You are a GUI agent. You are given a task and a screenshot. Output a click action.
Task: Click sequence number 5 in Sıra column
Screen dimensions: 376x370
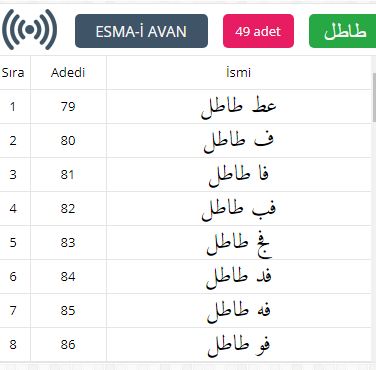13,243
